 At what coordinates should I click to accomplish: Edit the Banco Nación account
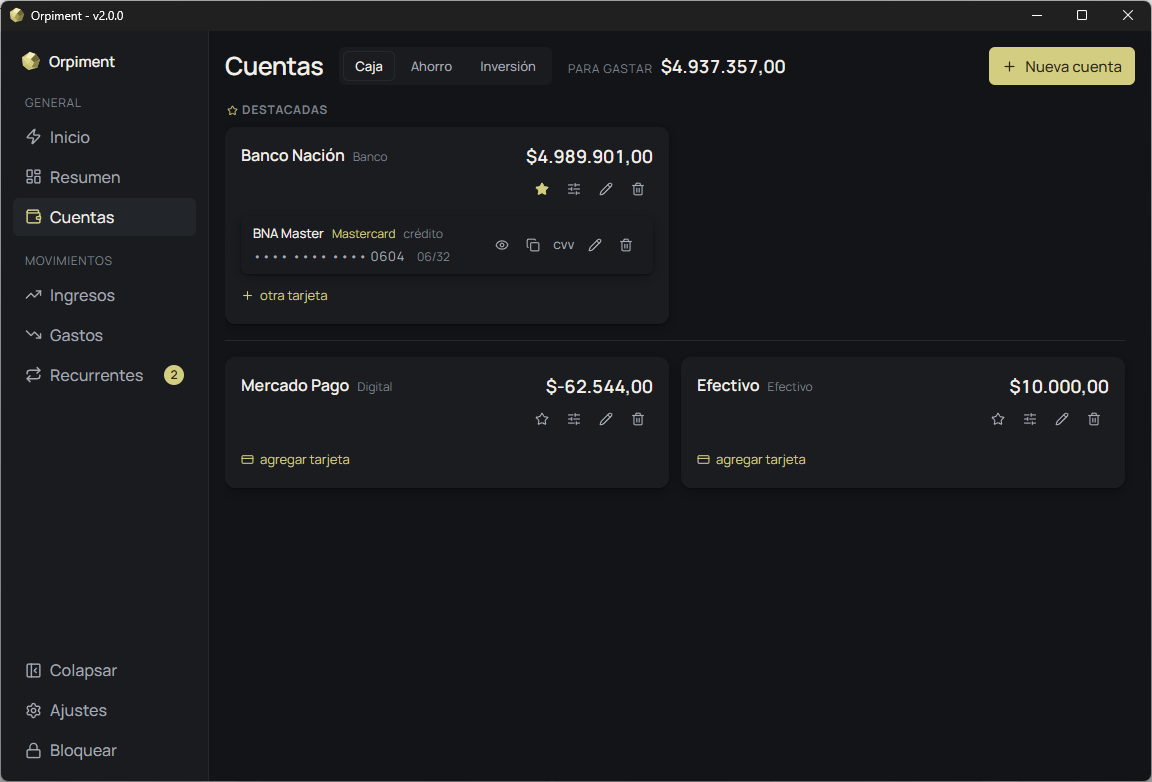point(605,189)
